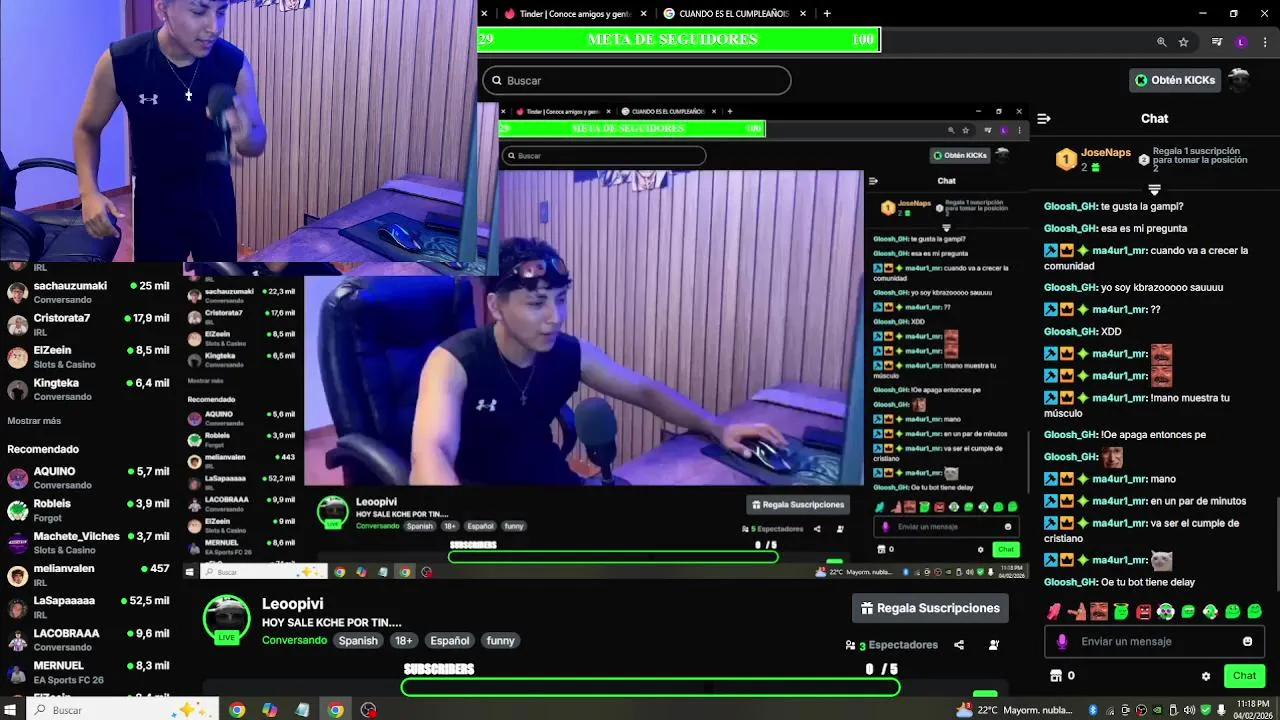The height and width of the screenshot is (720, 1280).
Task: Click JoseNaps in the chat leaderboard
Action: click(x=1105, y=153)
